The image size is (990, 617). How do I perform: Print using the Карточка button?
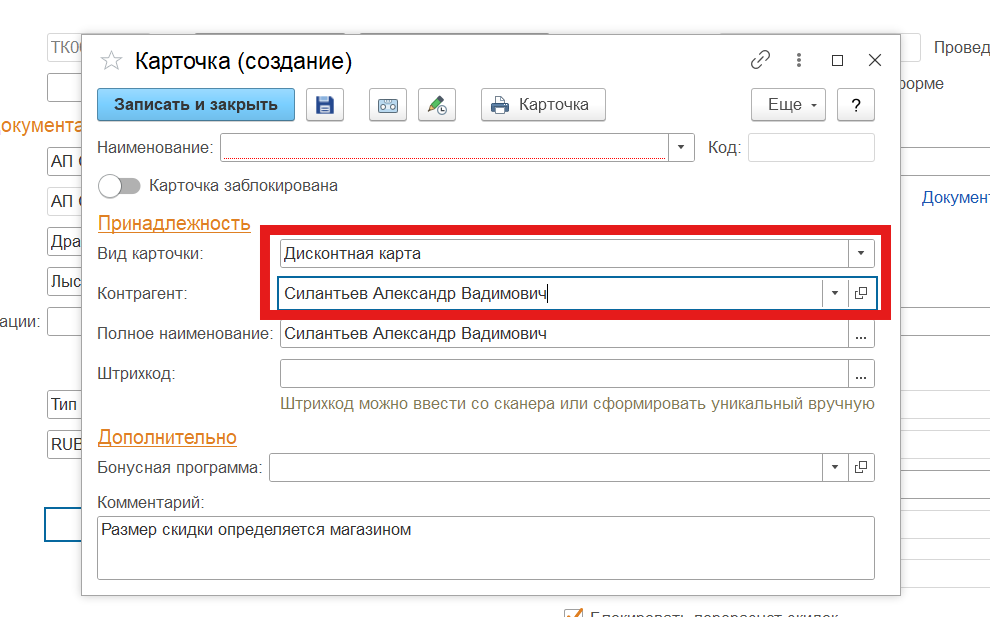[x=542, y=105]
